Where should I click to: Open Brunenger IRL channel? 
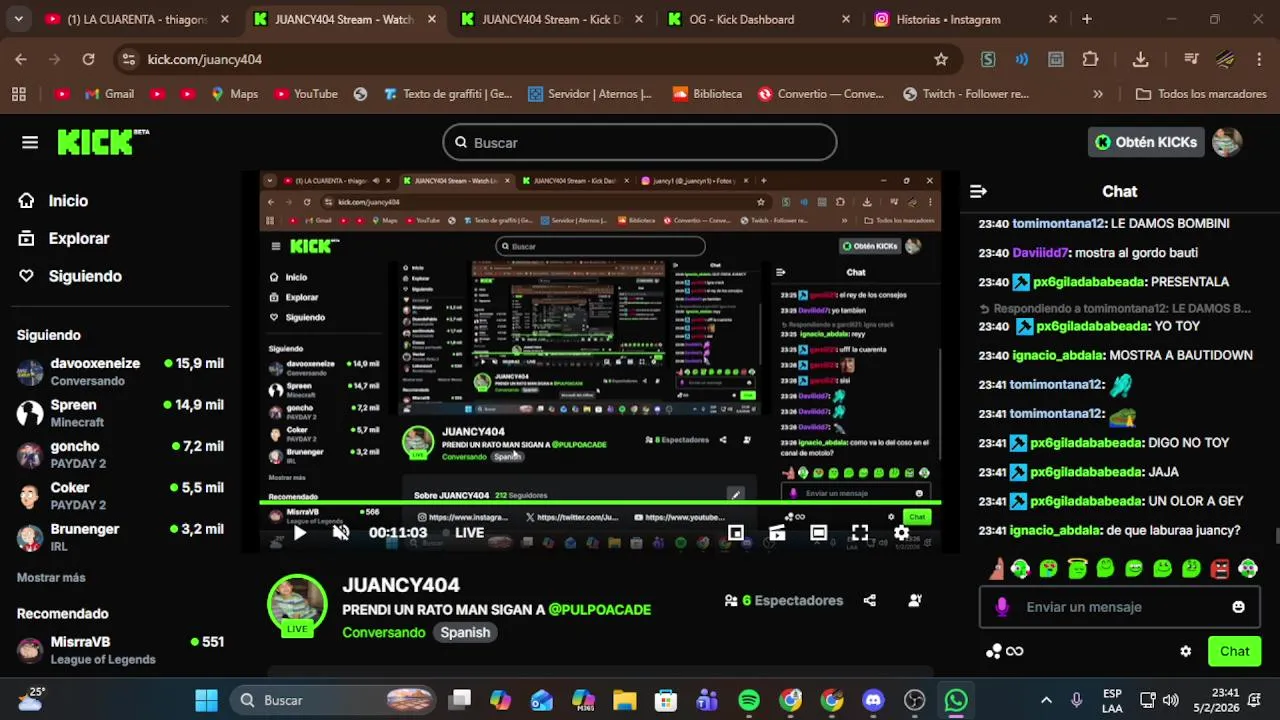pyautogui.click(x=120, y=538)
